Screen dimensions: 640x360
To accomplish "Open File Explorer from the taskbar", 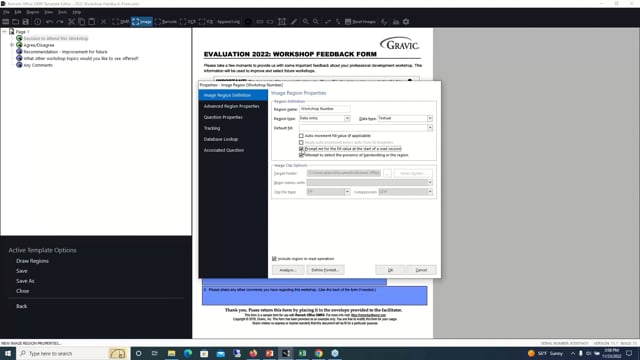I will (171, 353).
